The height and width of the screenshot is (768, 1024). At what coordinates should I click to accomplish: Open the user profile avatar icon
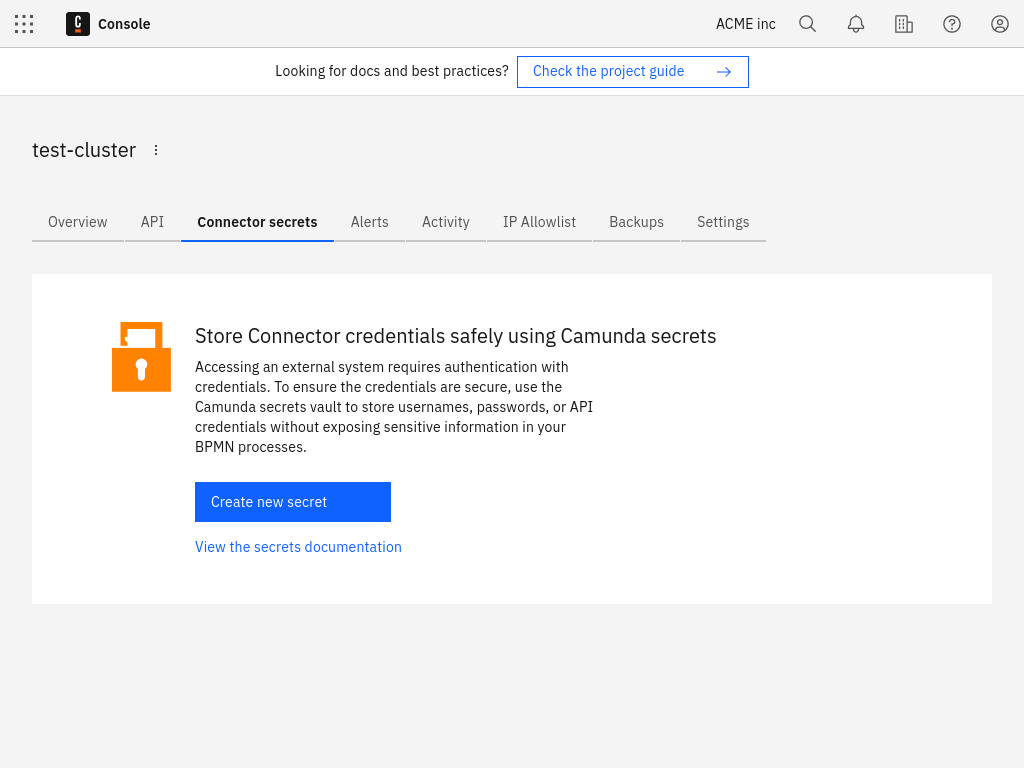coord(1000,24)
